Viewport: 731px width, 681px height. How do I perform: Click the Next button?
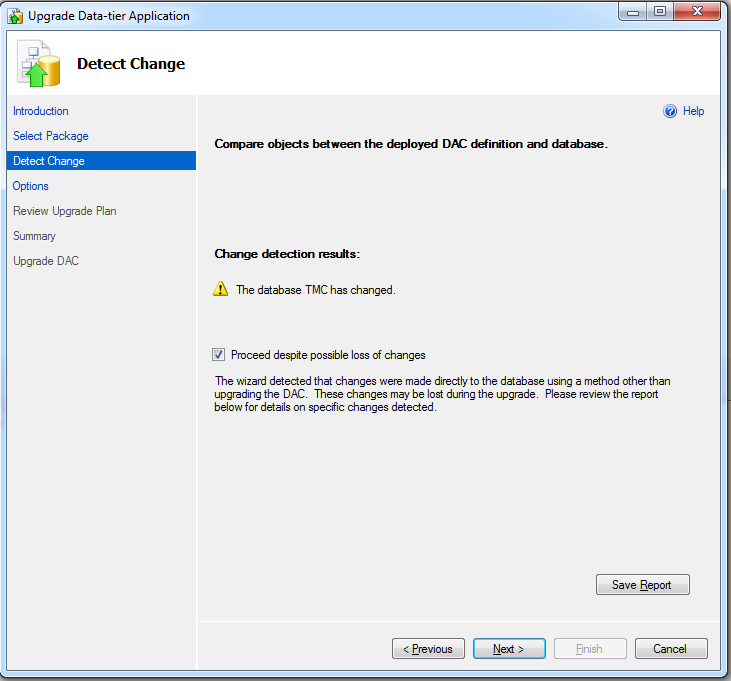(x=509, y=648)
